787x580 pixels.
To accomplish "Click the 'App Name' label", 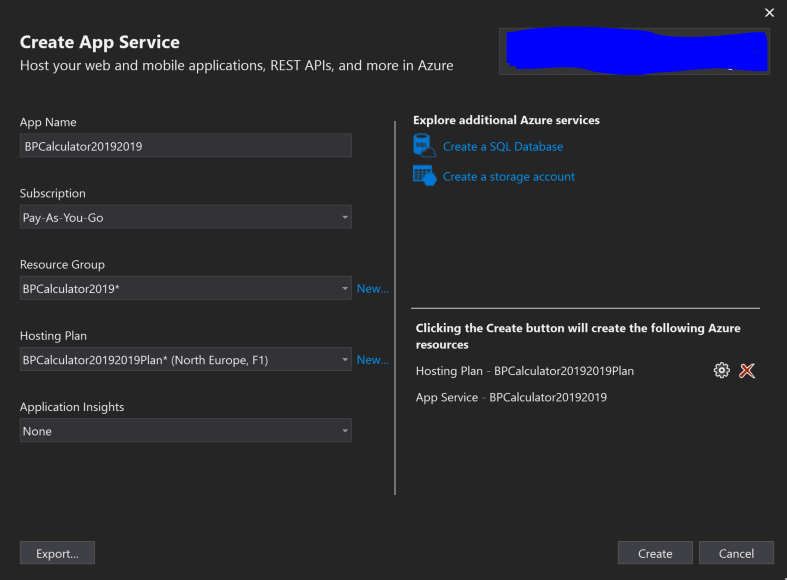I will [x=48, y=122].
